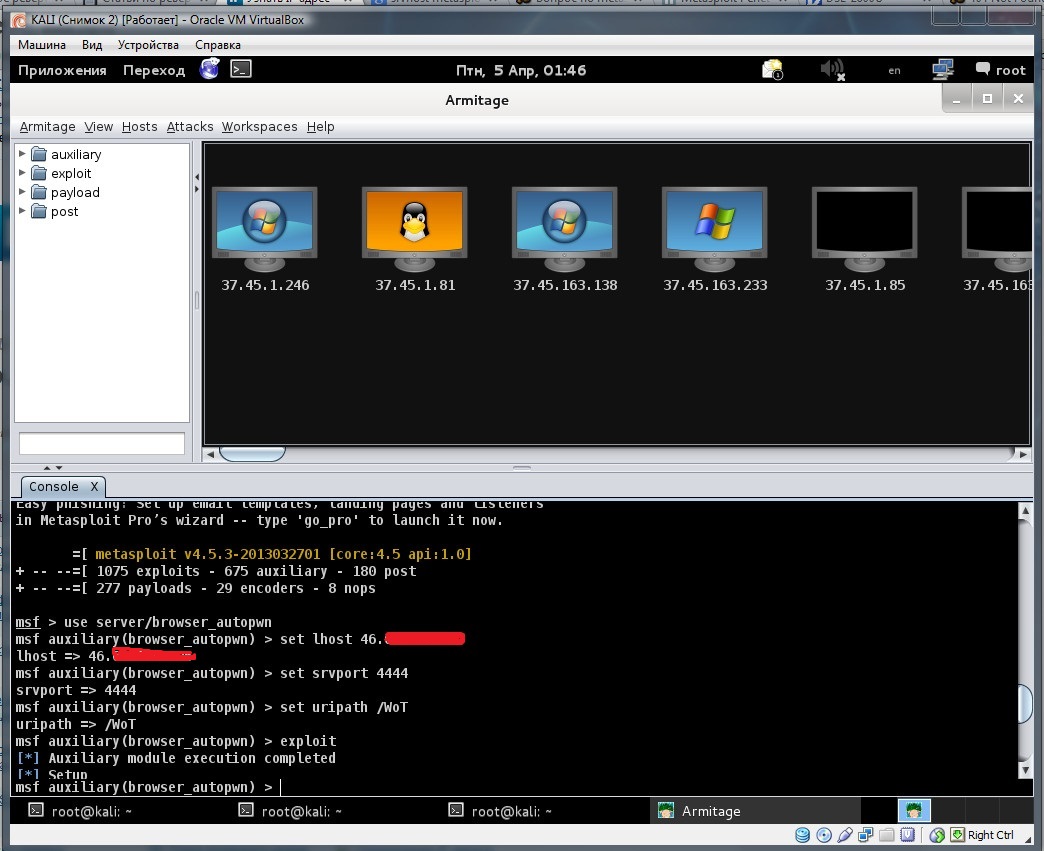Click console line 'use server/browser_autopwn'
The height and width of the screenshot is (851, 1044).
(x=168, y=622)
